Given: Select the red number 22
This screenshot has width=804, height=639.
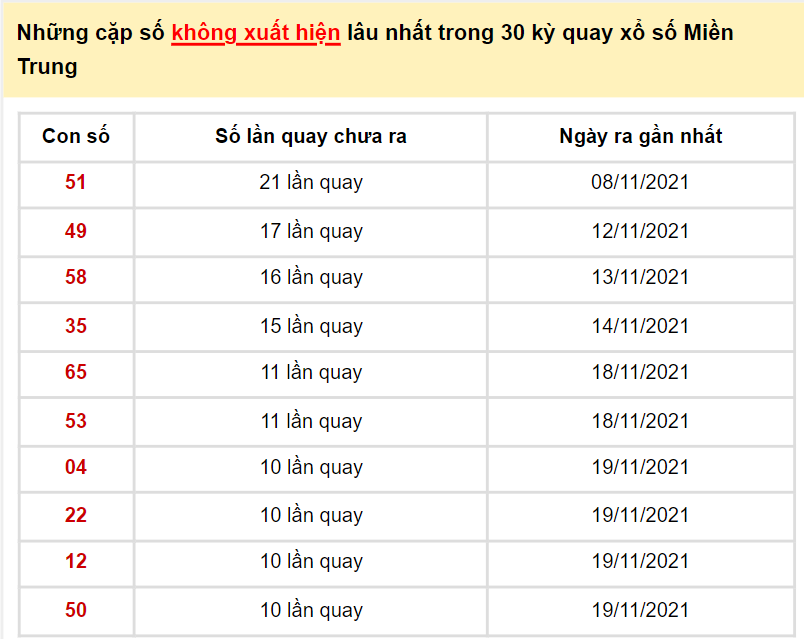Looking at the screenshot, I should pyautogui.click(x=76, y=515).
